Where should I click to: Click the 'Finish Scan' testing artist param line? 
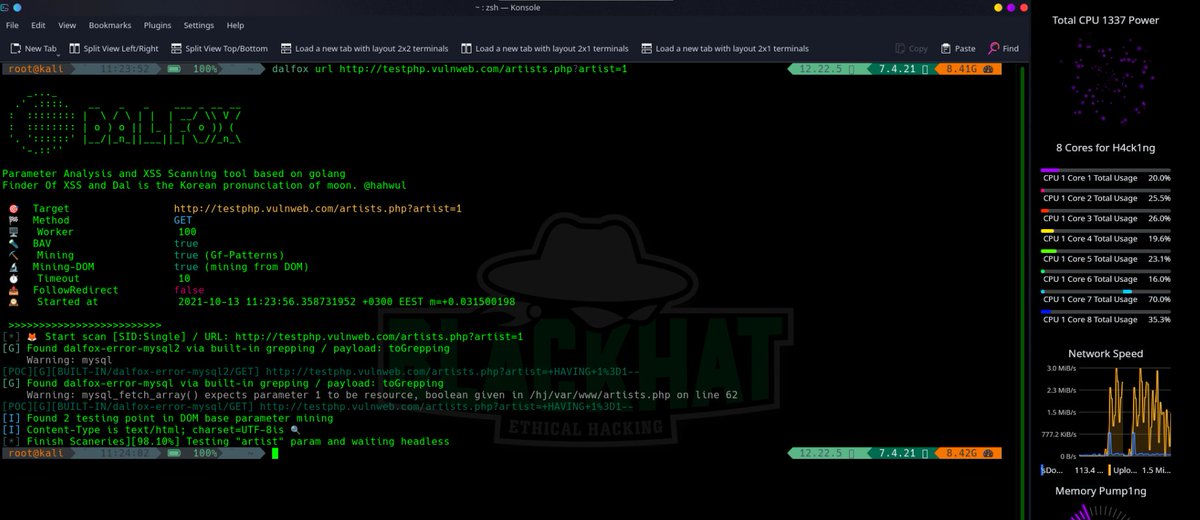[x=226, y=441]
